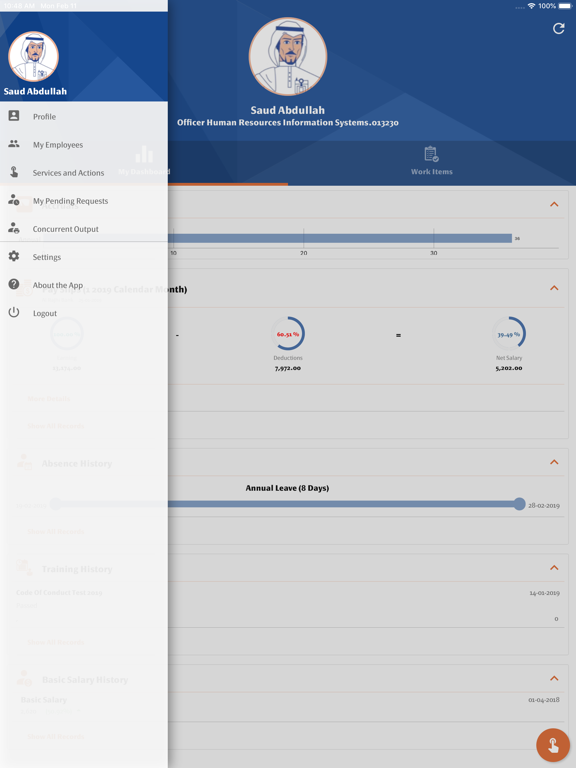Screen dimensions: 576x768
Task: Open the Profile menu item
Action: point(84,116)
